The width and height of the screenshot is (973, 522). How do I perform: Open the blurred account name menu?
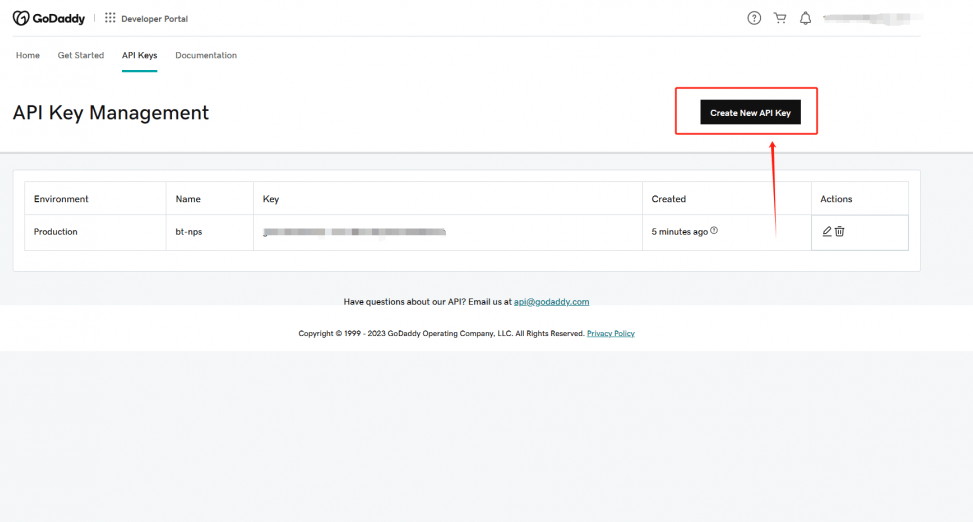[872, 19]
